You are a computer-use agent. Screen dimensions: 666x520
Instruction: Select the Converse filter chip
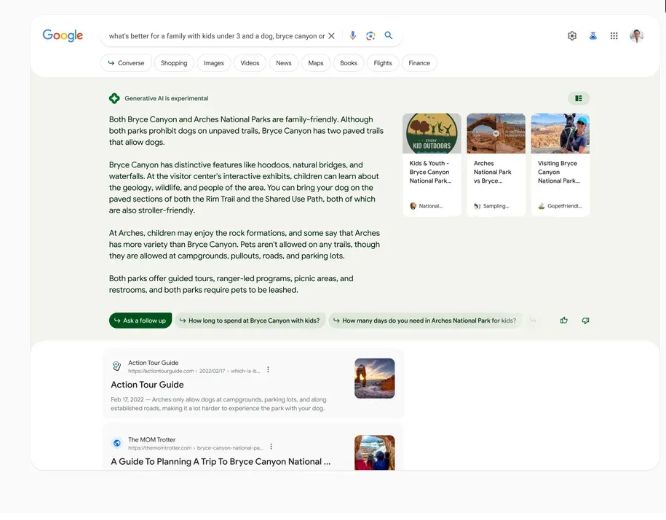coord(126,63)
